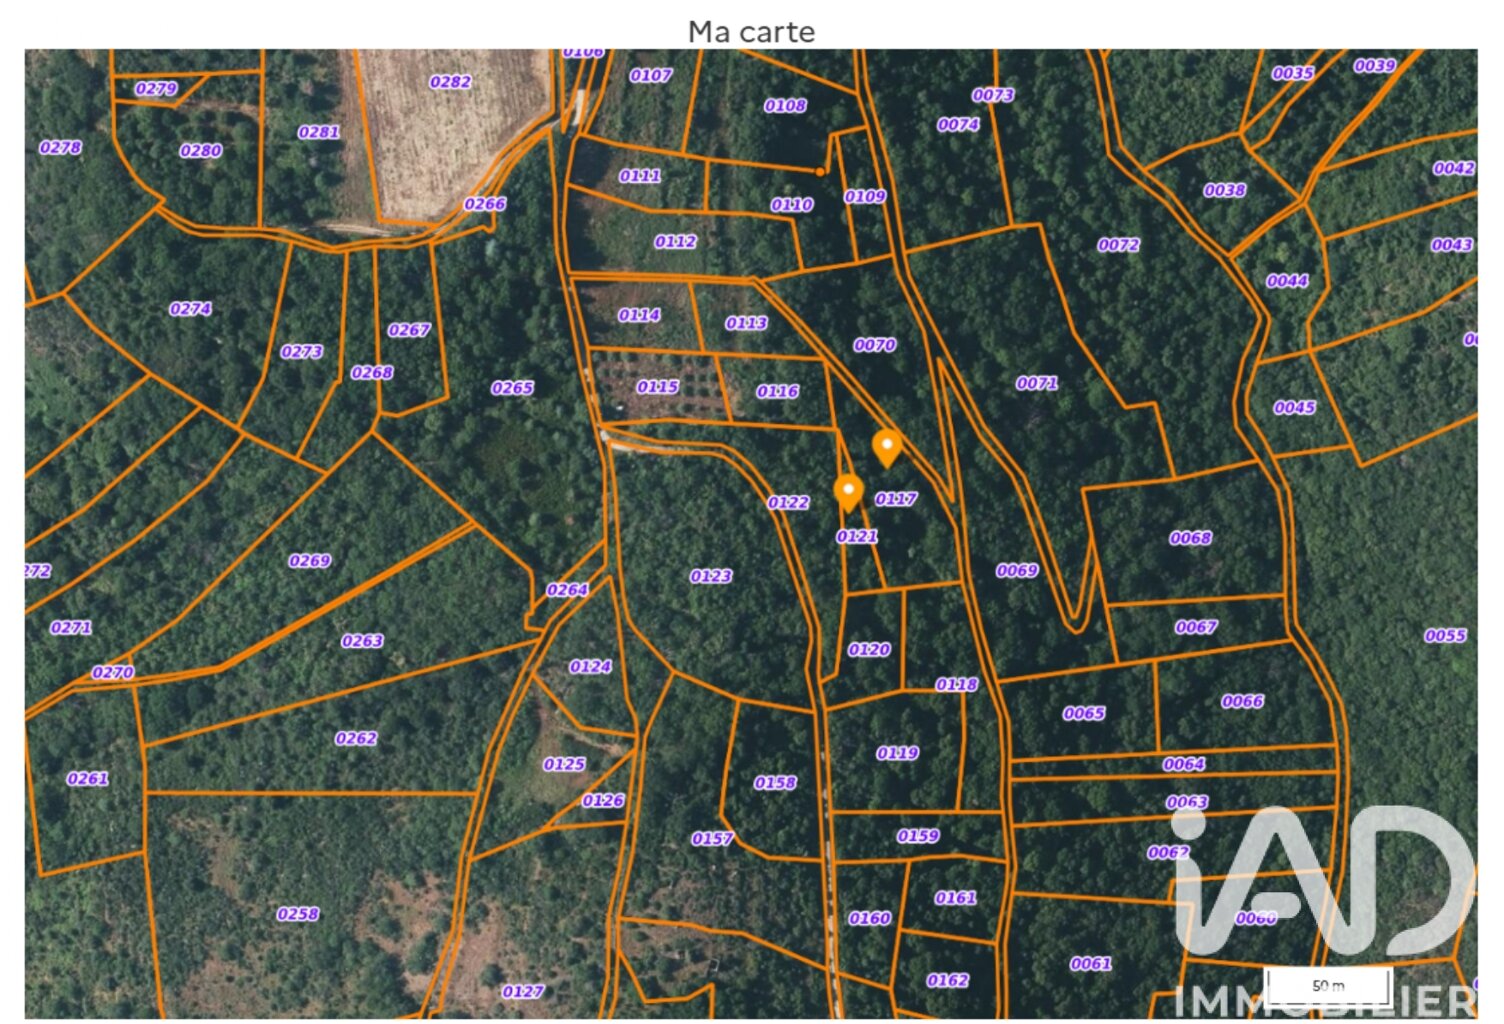The height and width of the screenshot is (1024, 1504).
Task: Select parcel label 0123
Action: [x=711, y=576]
